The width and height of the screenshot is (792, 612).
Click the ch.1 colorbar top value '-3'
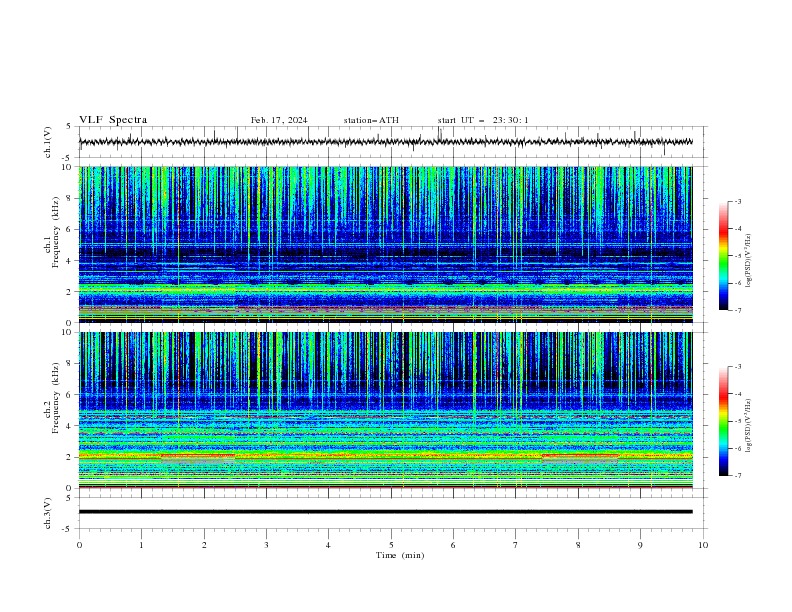738,201
